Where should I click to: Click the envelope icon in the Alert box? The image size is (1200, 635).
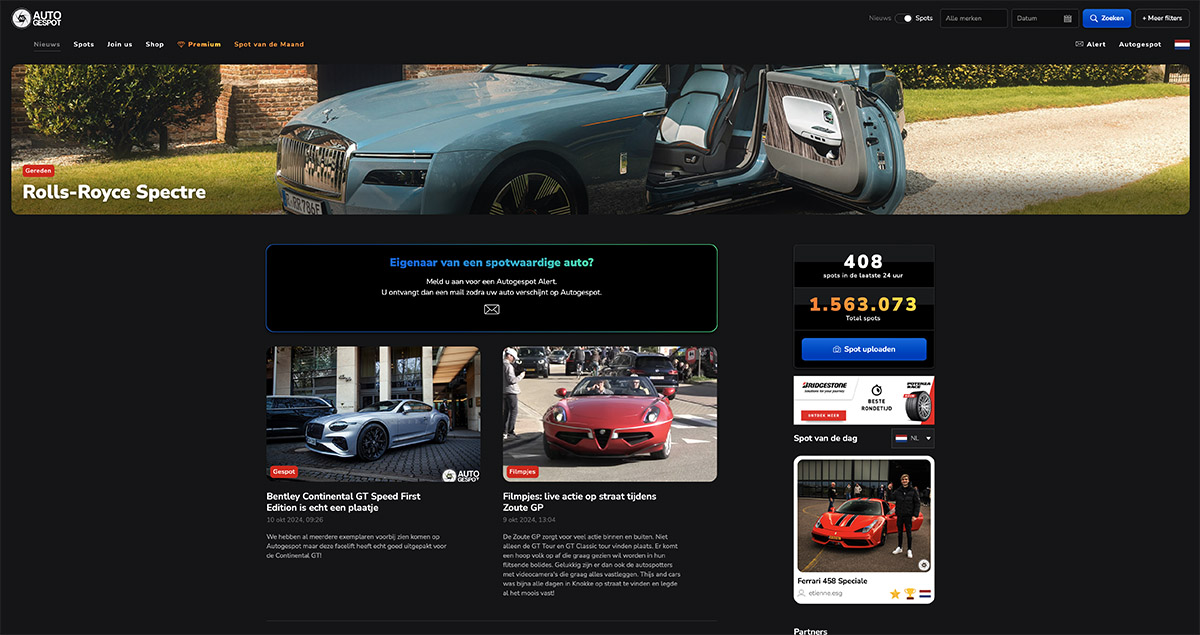pyautogui.click(x=491, y=310)
